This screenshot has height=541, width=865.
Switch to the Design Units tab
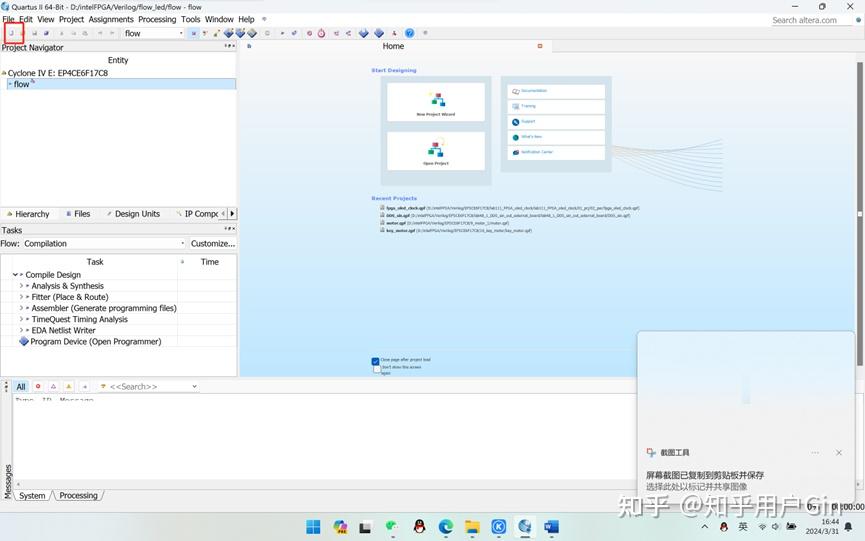pyautogui.click(x=134, y=214)
